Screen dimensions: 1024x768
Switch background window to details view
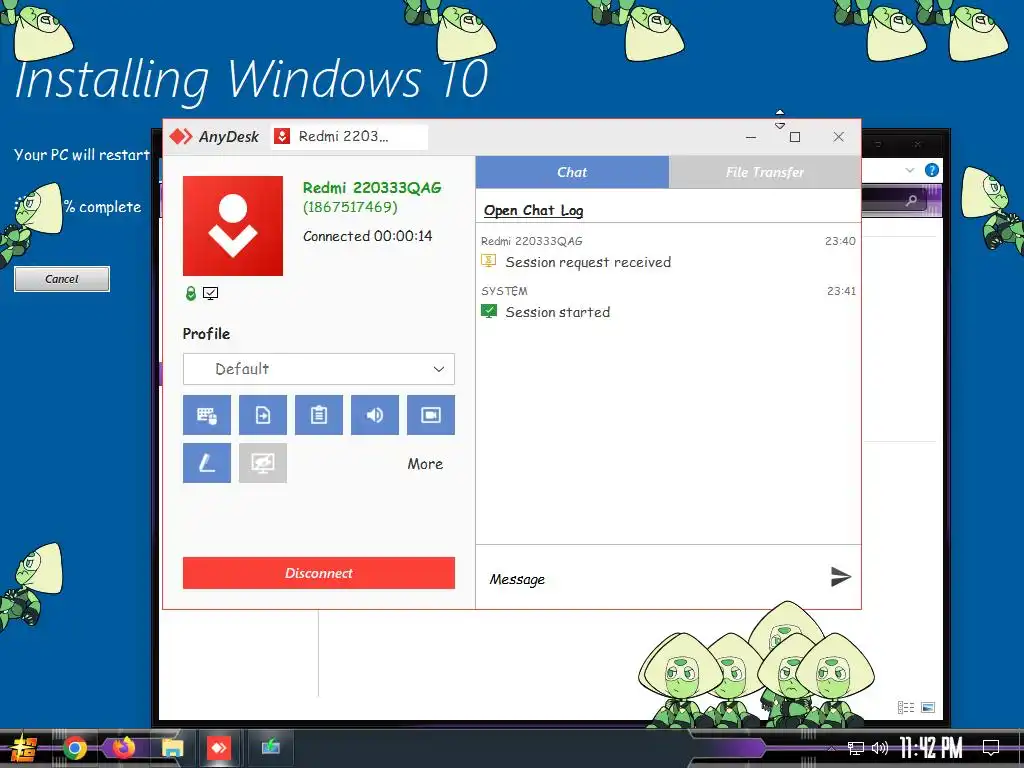[906, 707]
